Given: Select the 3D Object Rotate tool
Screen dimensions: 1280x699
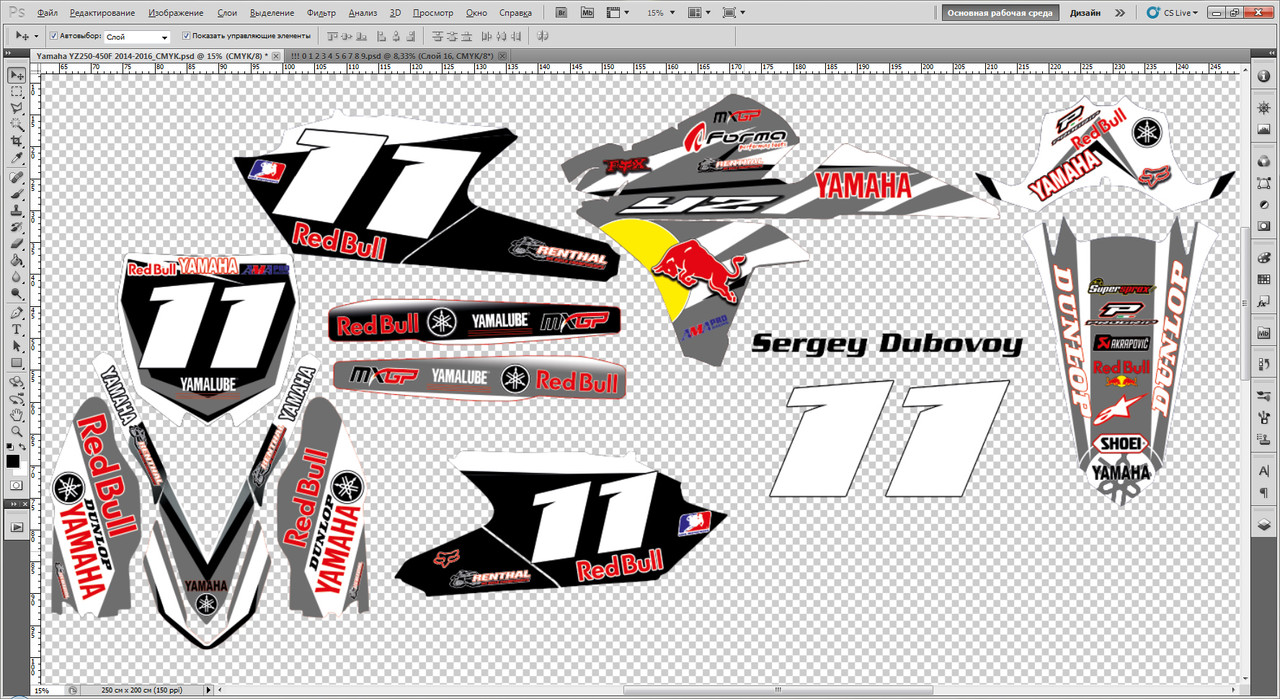Looking at the screenshot, I should (x=17, y=382).
